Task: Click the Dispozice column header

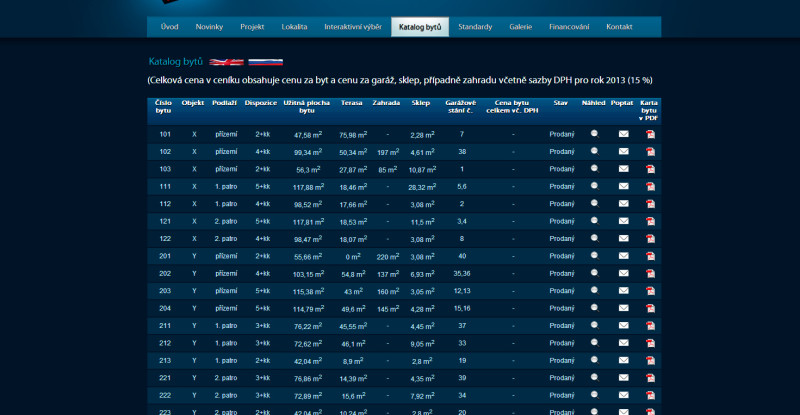Action: pyautogui.click(x=261, y=103)
